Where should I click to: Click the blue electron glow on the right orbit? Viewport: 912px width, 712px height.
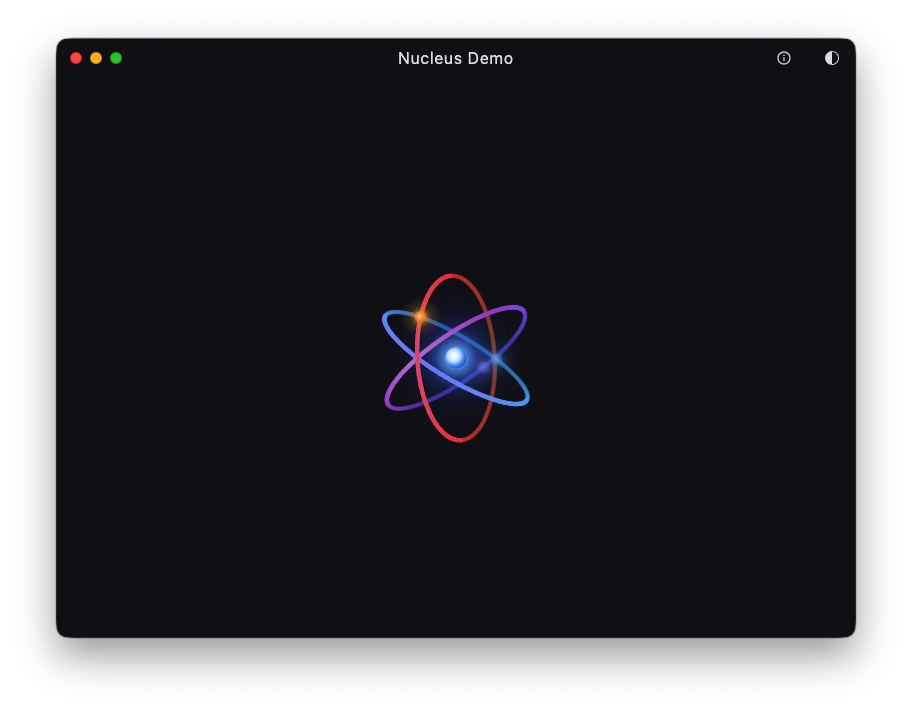pos(493,356)
